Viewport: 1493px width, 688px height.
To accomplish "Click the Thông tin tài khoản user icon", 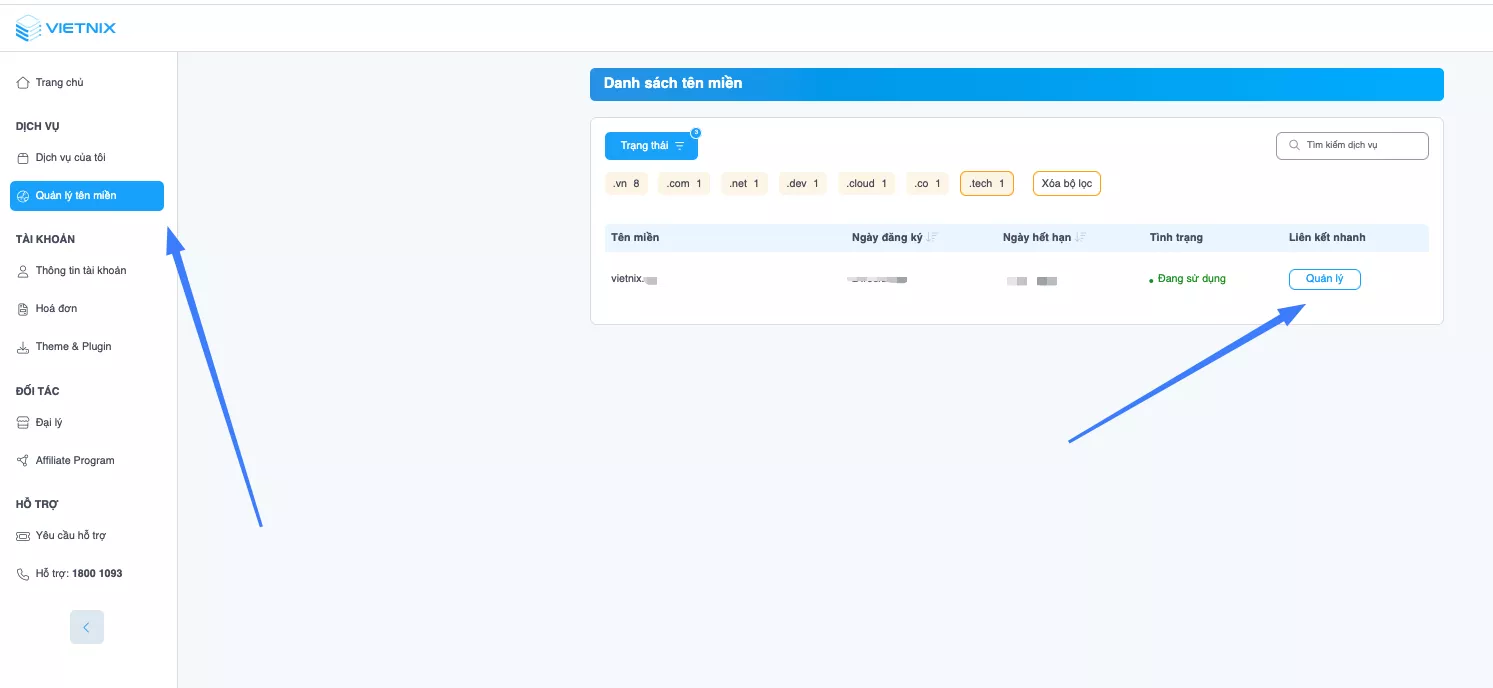I will [x=23, y=271].
